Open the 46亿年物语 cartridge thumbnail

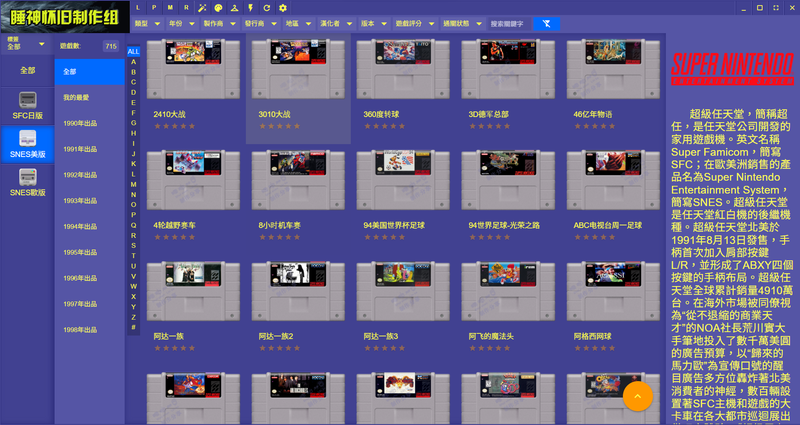point(613,69)
